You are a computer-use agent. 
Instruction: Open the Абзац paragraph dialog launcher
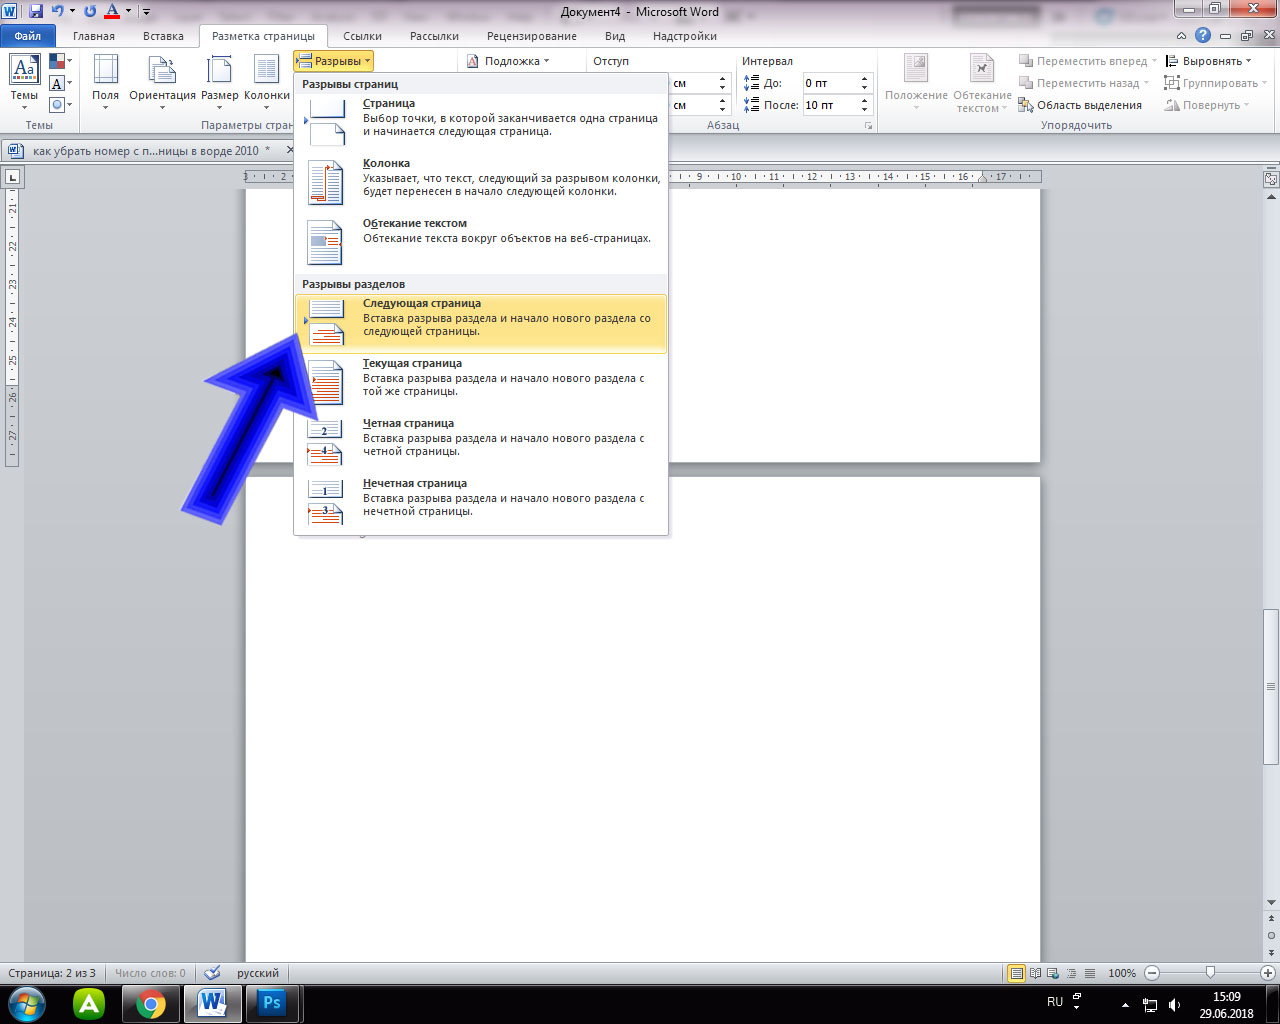click(x=868, y=126)
